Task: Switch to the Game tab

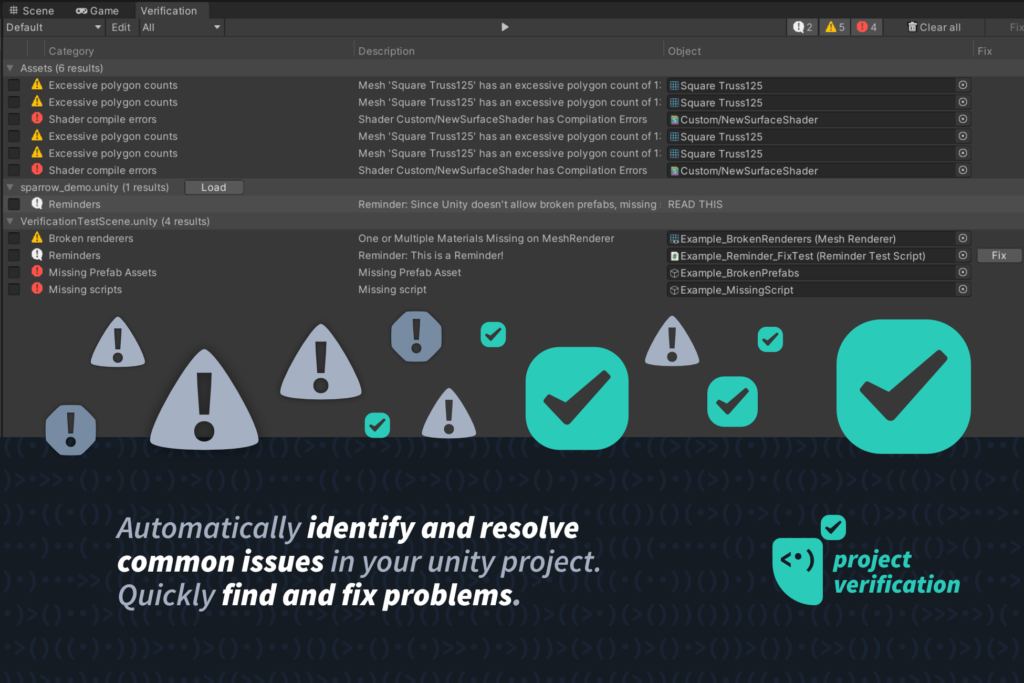Action: click(x=97, y=10)
